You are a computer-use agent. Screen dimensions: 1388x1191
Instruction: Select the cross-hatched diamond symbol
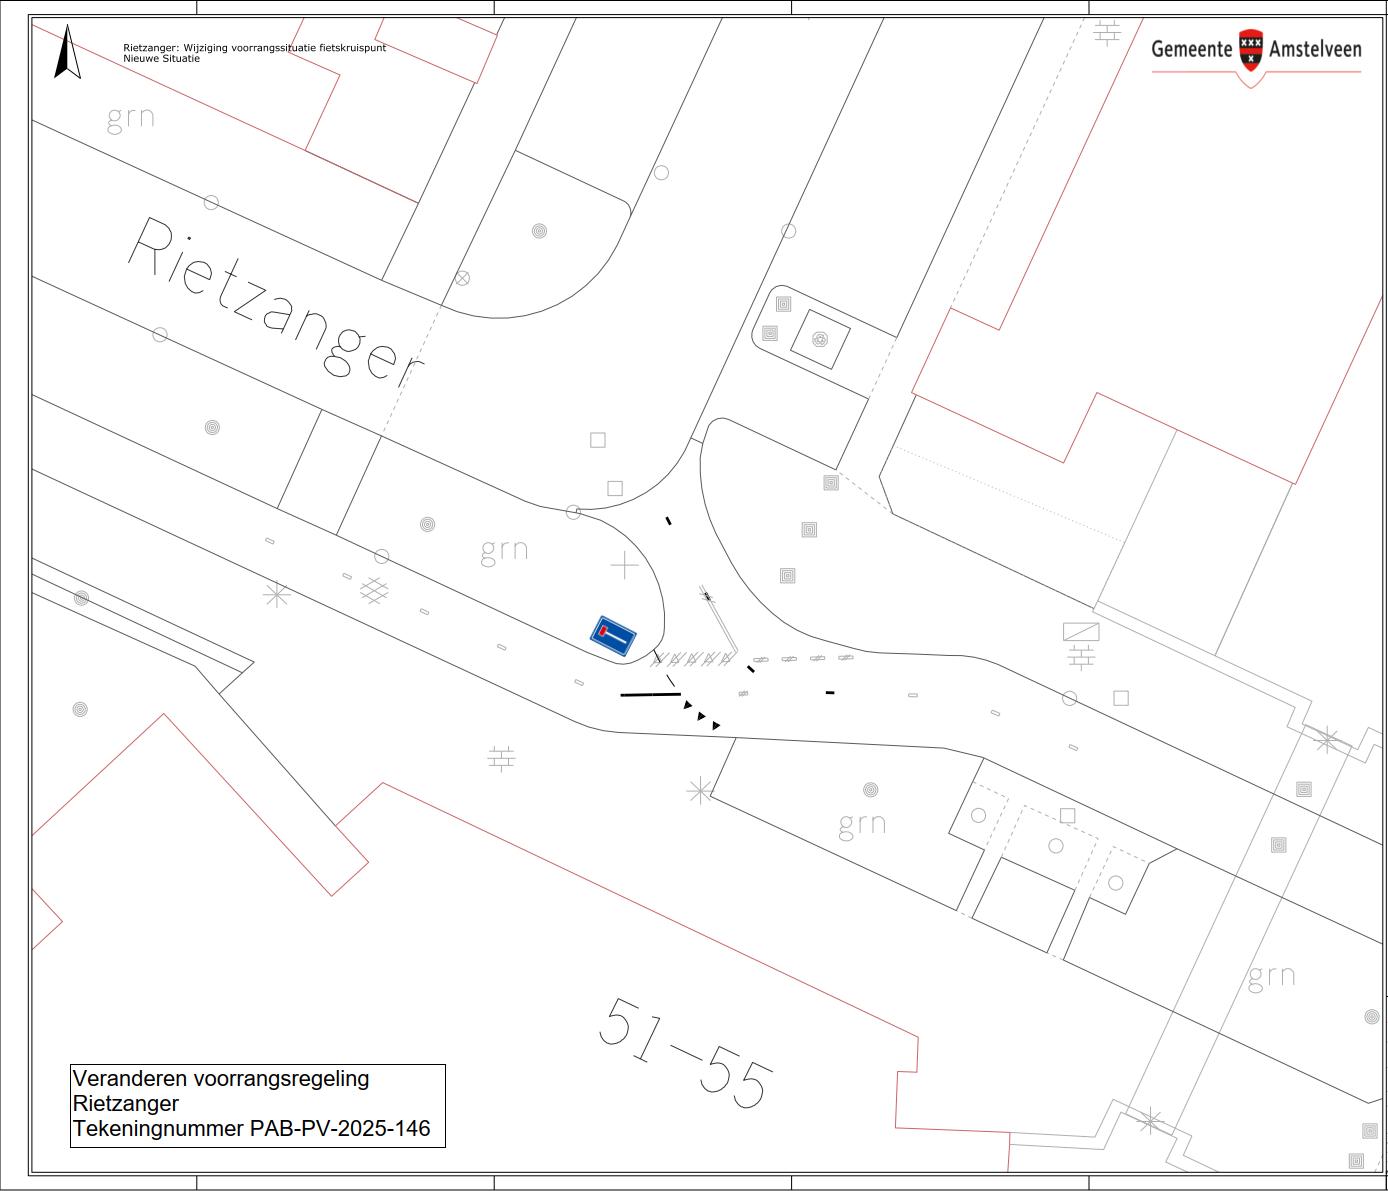pyautogui.click(x=374, y=590)
